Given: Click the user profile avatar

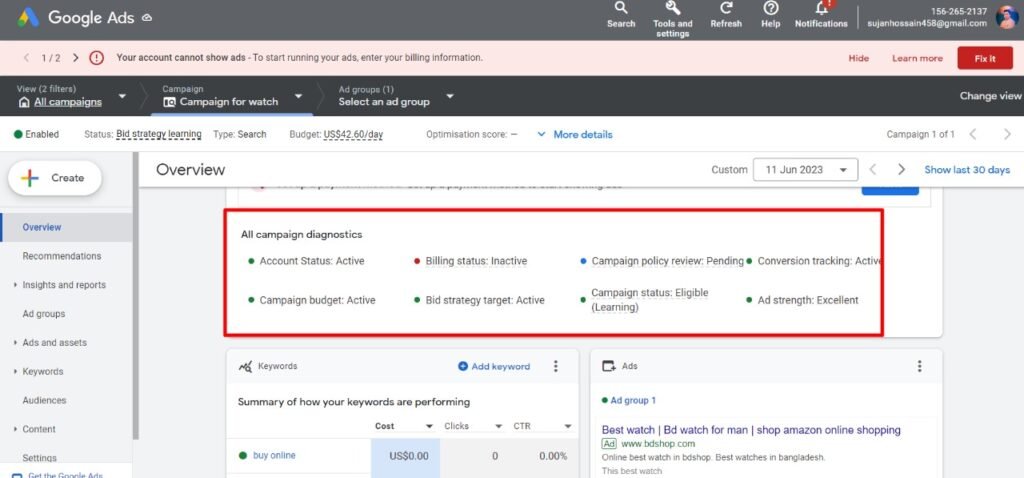Looking at the screenshot, I should pos(1006,17).
